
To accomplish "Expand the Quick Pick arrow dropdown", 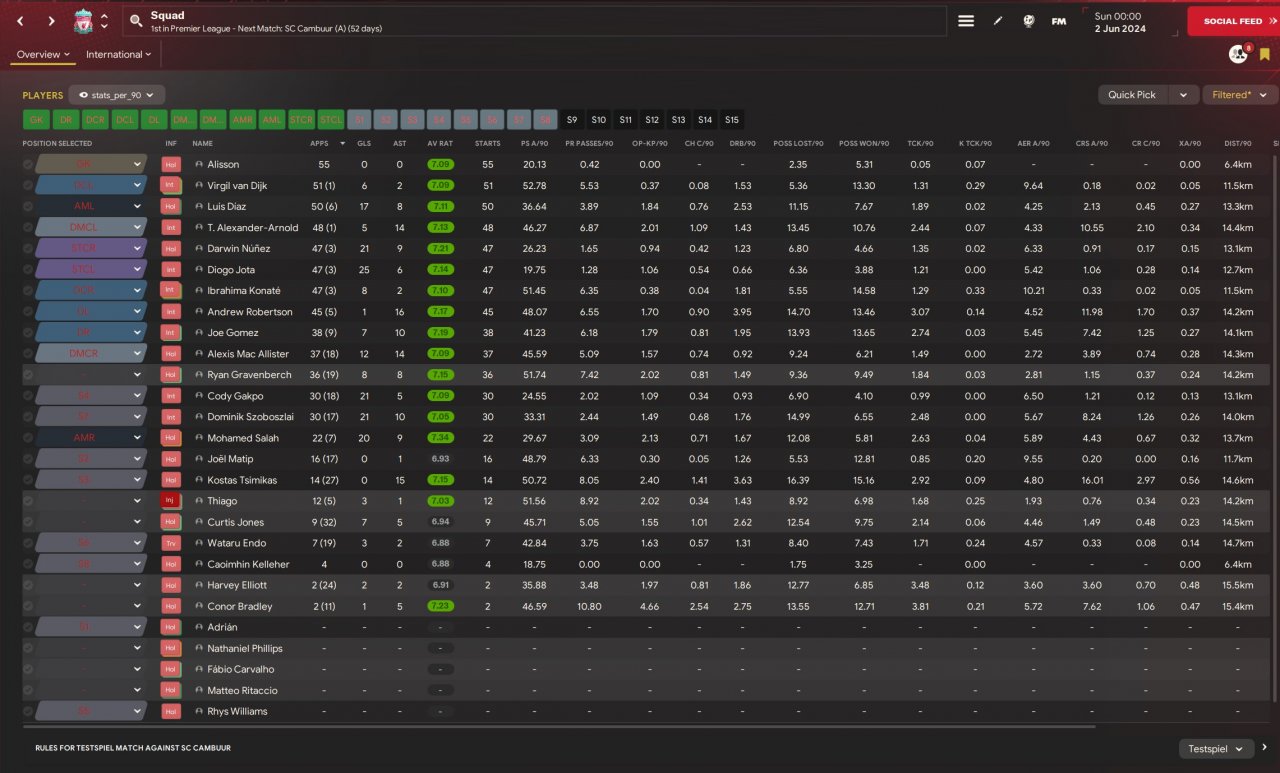I will point(1184,95).
